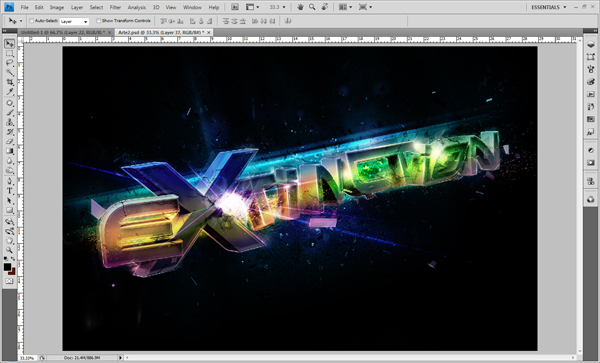The image size is (600, 363).
Task: Select the Pen tool
Action: pos(10,181)
